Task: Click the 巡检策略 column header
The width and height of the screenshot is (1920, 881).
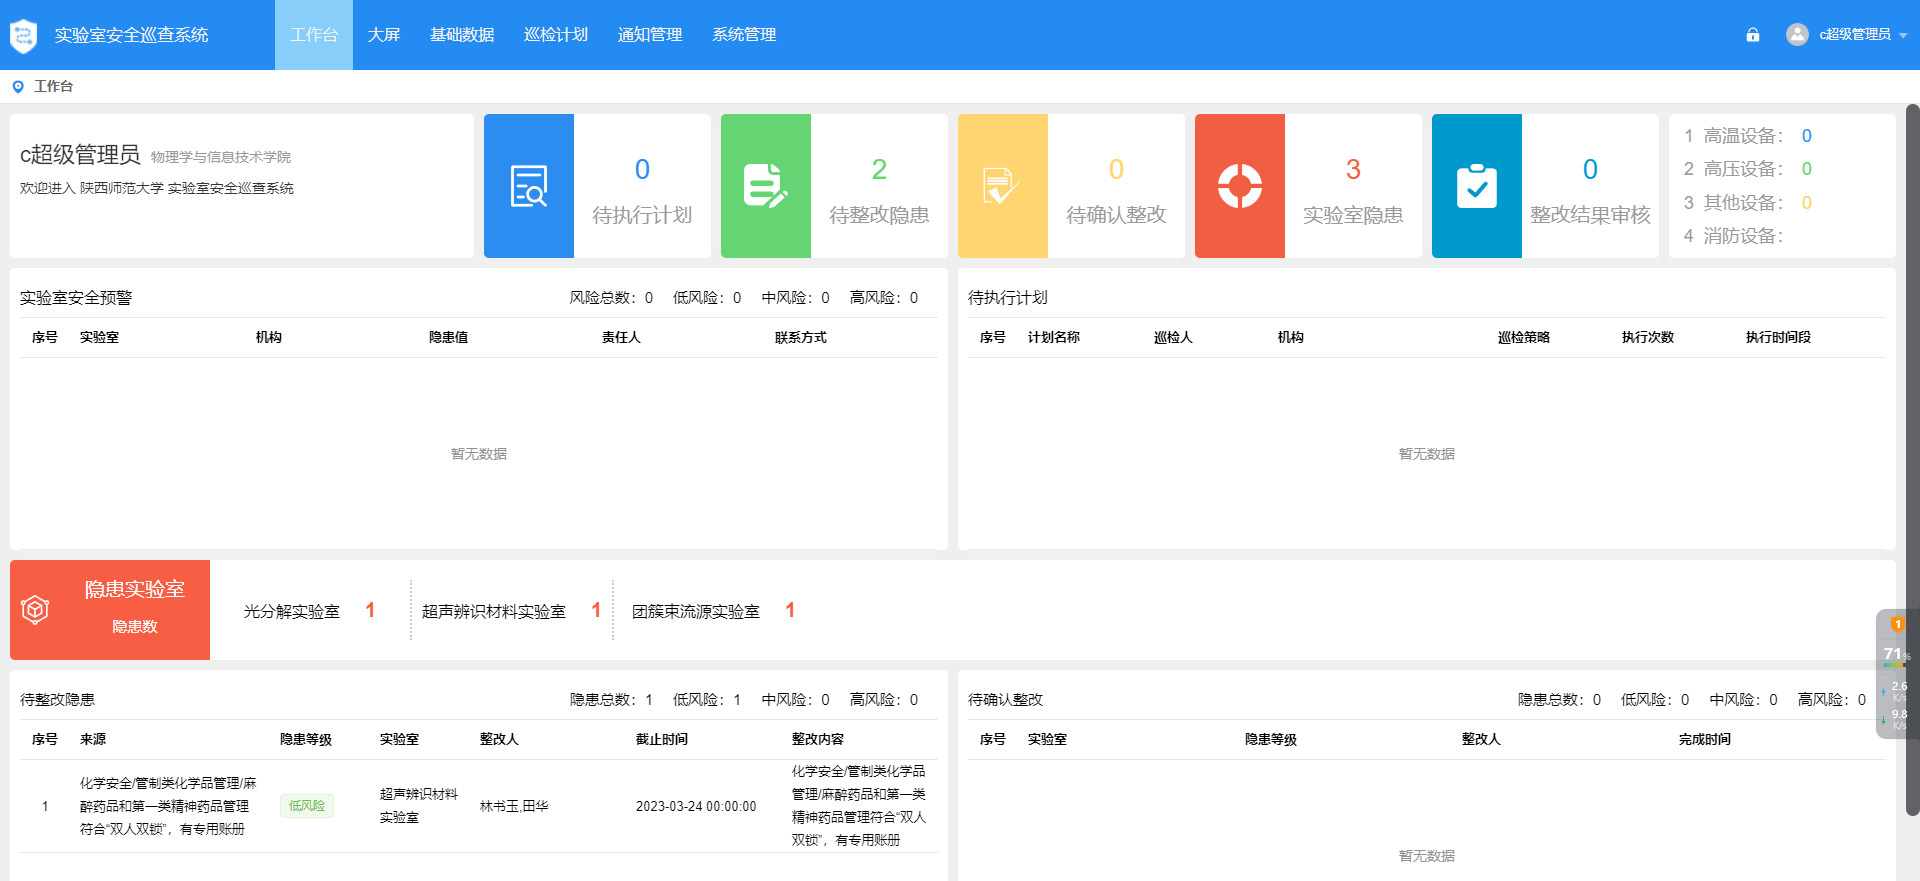Action: click(x=1524, y=338)
